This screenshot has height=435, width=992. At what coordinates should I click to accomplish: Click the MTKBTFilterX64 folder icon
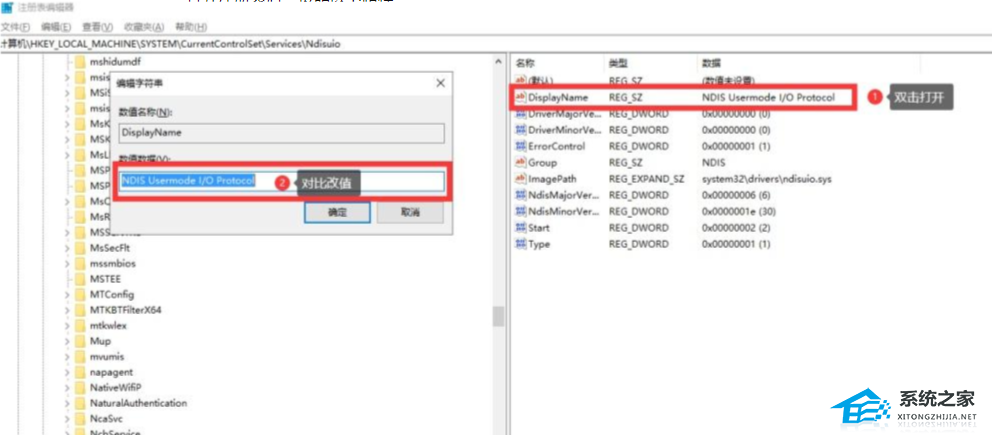pos(79,310)
